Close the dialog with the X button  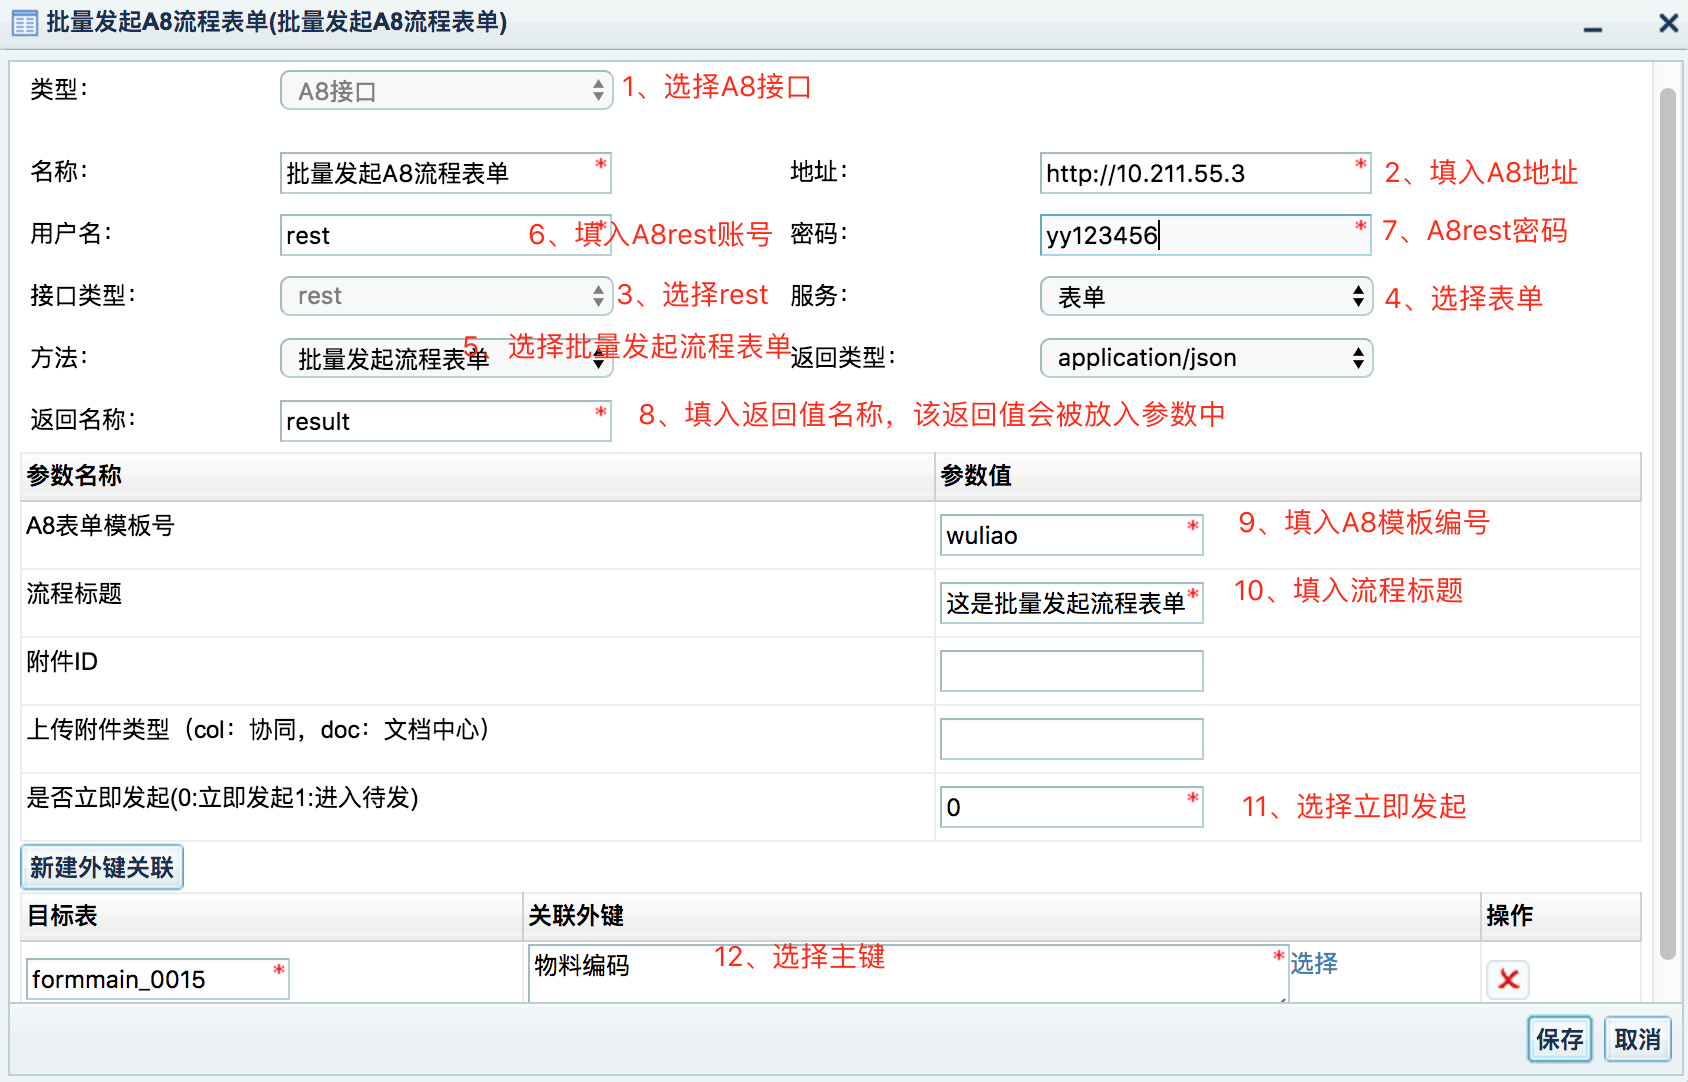pos(1668,23)
